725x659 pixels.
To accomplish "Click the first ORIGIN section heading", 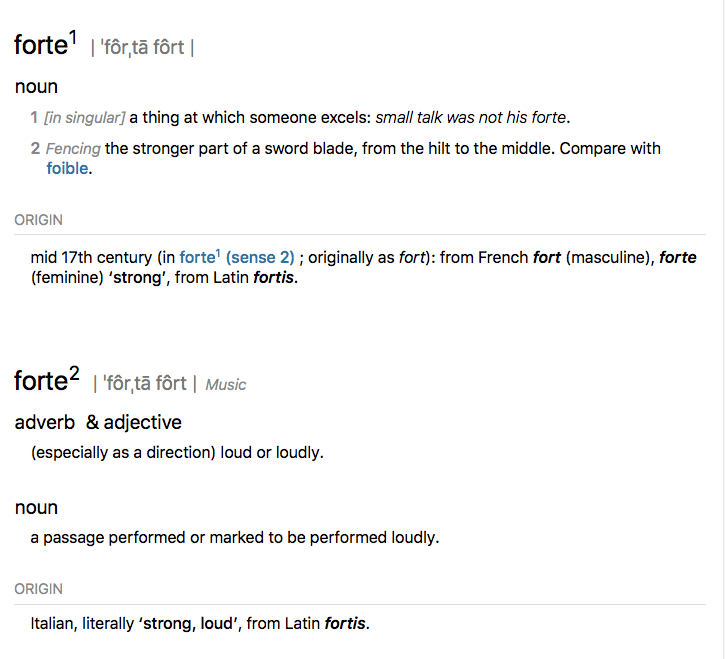I will (x=38, y=220).
